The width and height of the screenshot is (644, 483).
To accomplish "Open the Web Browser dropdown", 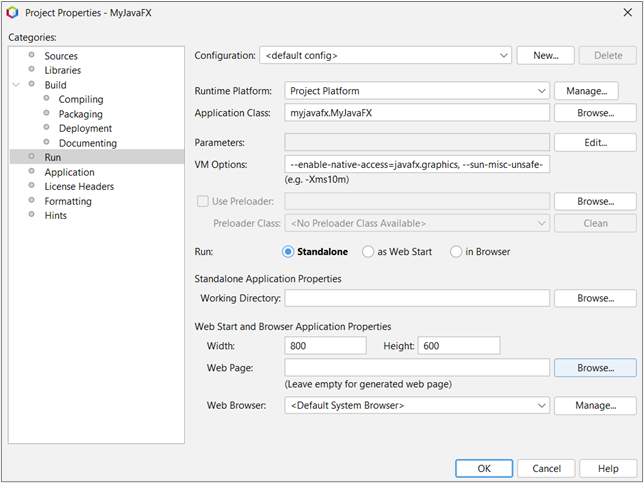I will 417,405.
